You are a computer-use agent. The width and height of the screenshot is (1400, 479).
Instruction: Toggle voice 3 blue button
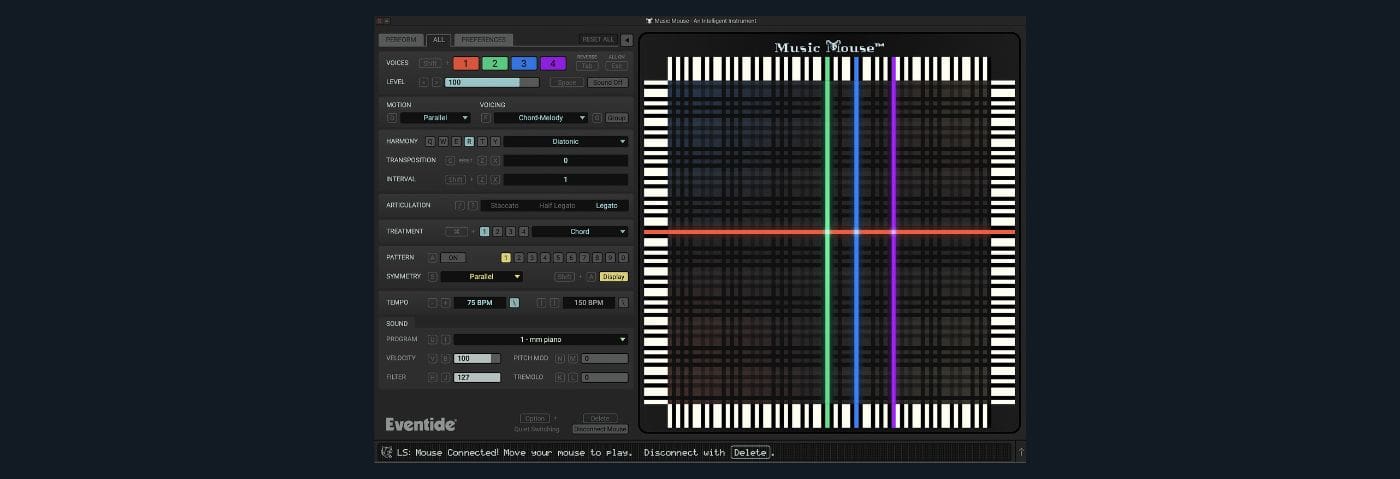(x=524, y=63)
